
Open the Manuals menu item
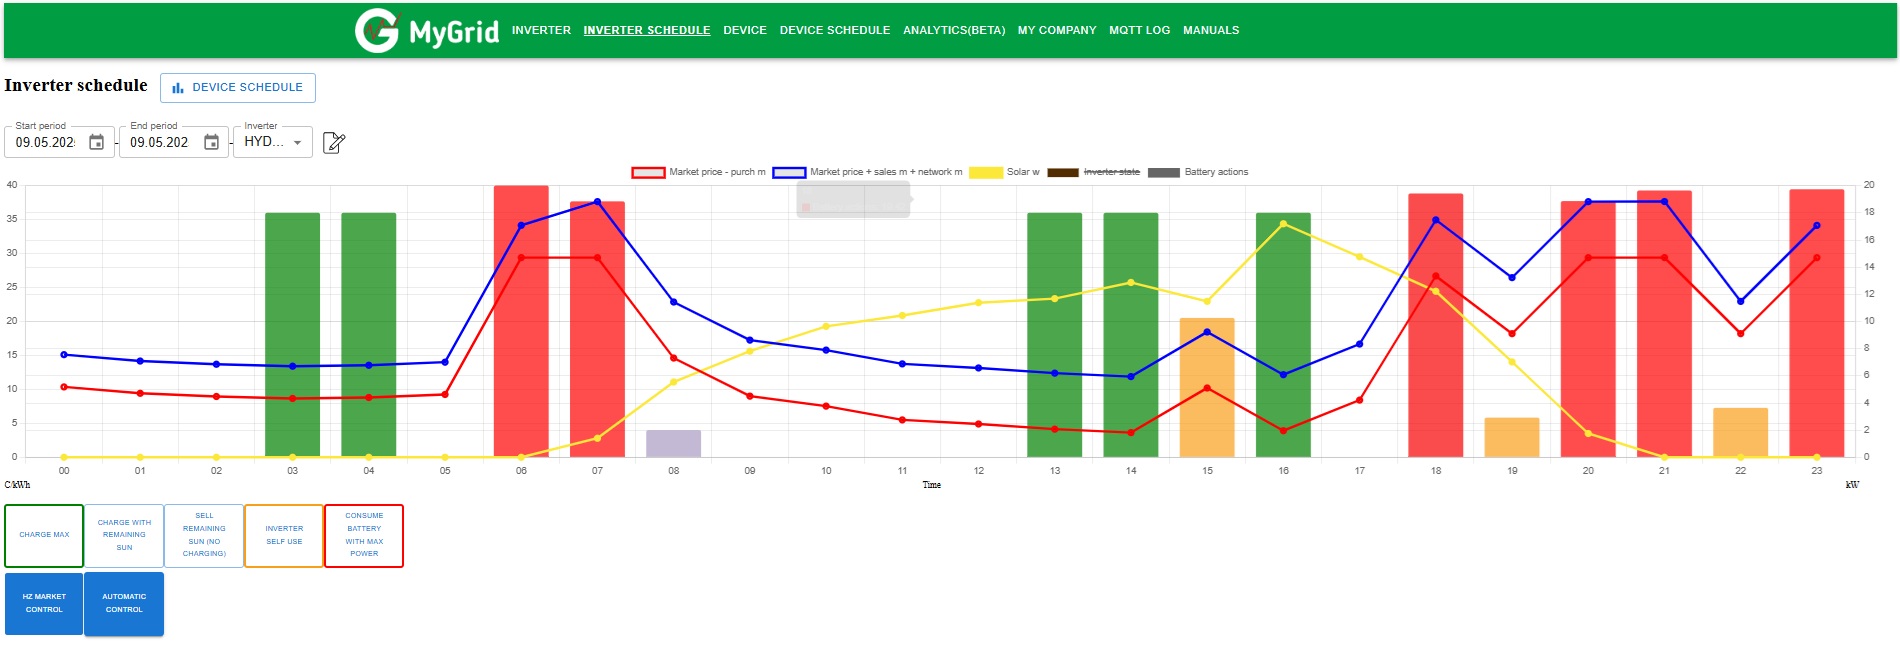(1211, 30)
